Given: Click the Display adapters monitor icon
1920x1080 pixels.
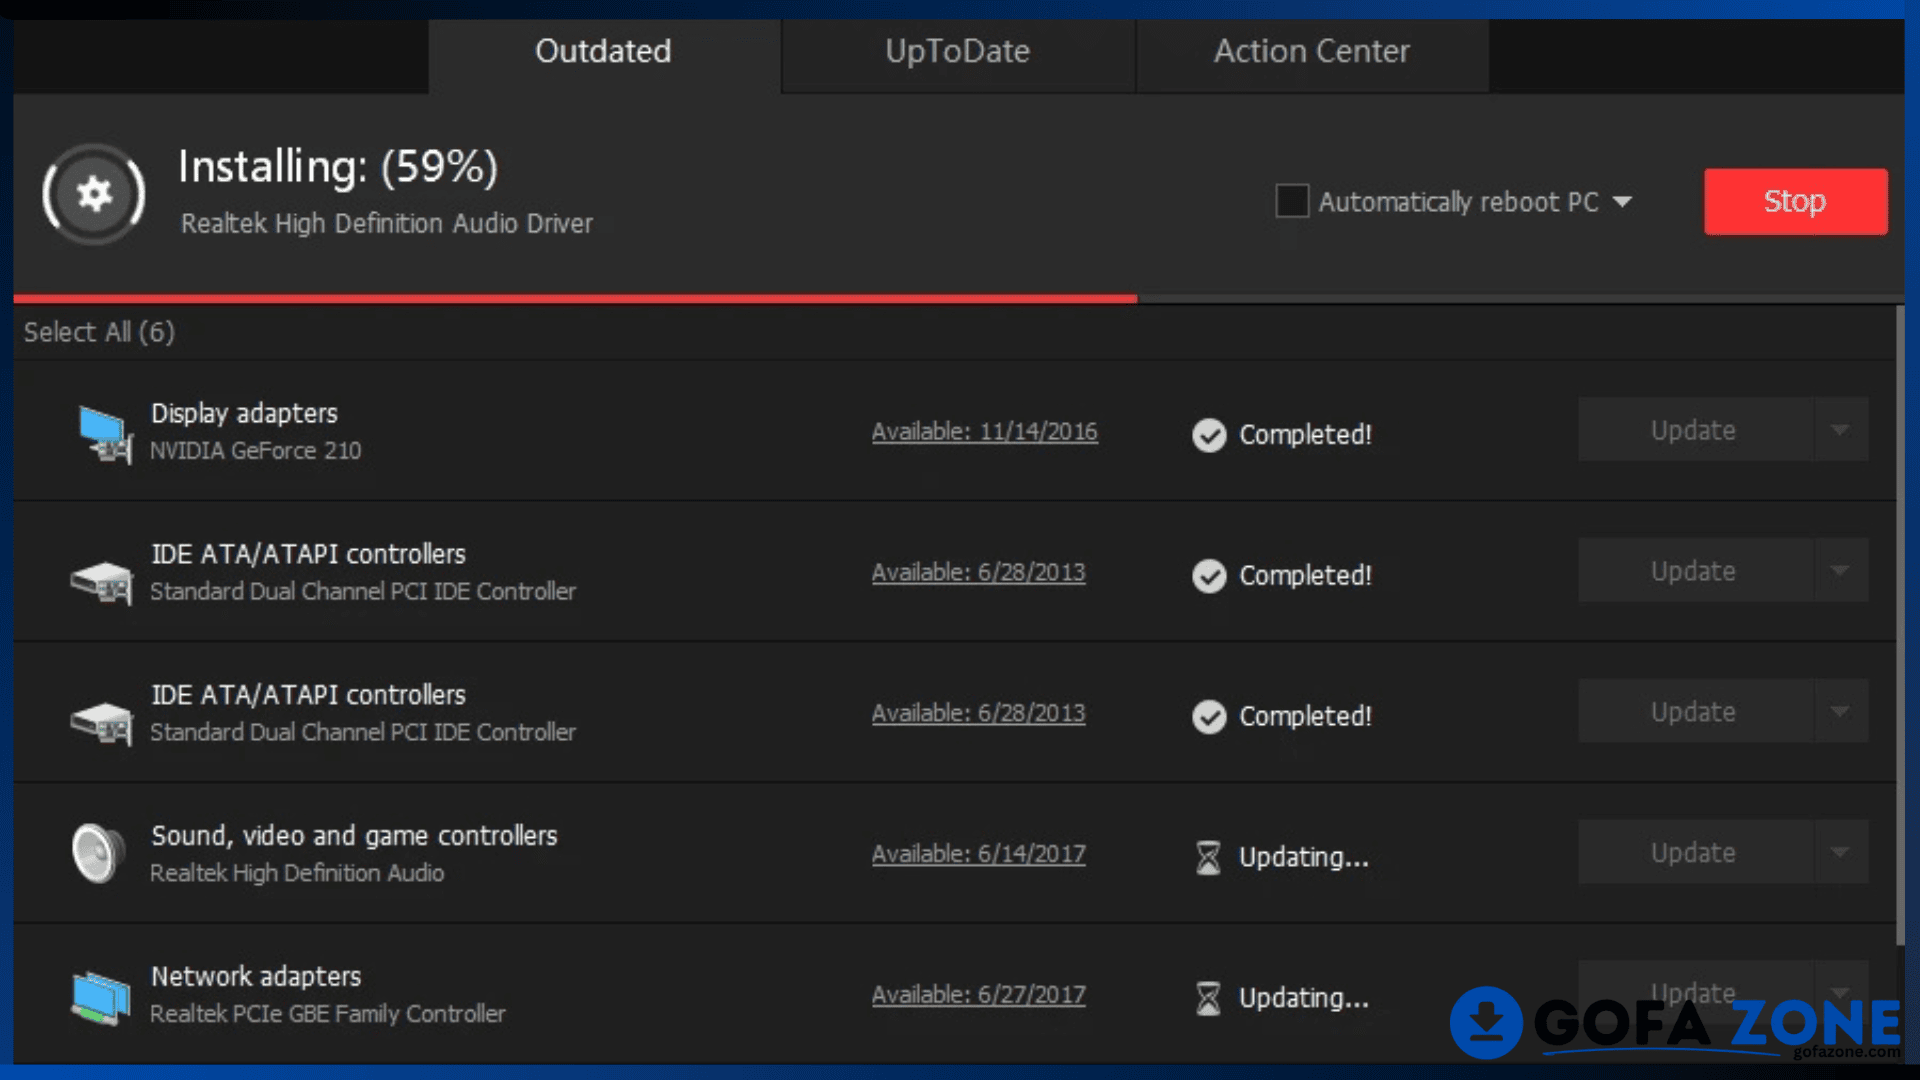Looking at the screenshot, I should (x=104, y=434).
